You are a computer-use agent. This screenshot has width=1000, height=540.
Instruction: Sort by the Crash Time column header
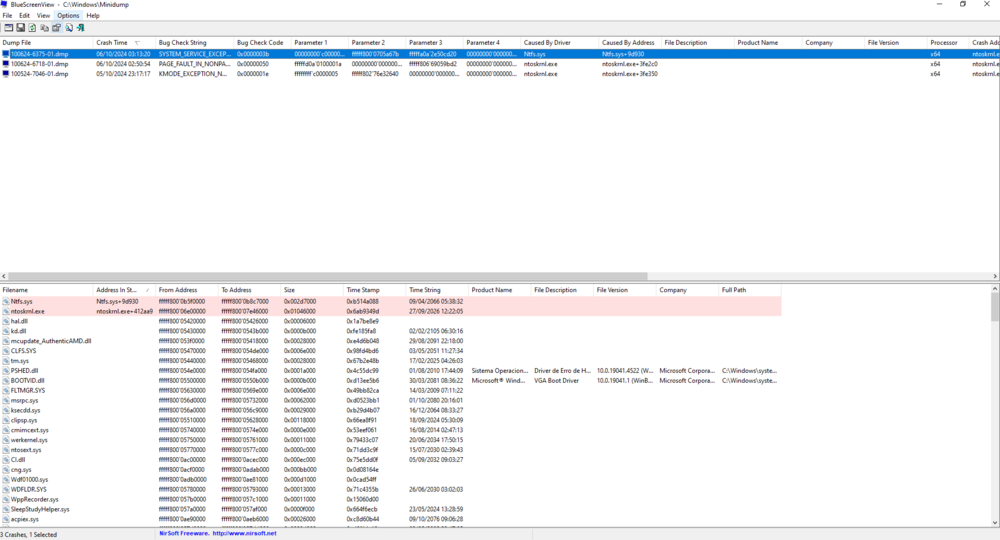tap(112, 43)
